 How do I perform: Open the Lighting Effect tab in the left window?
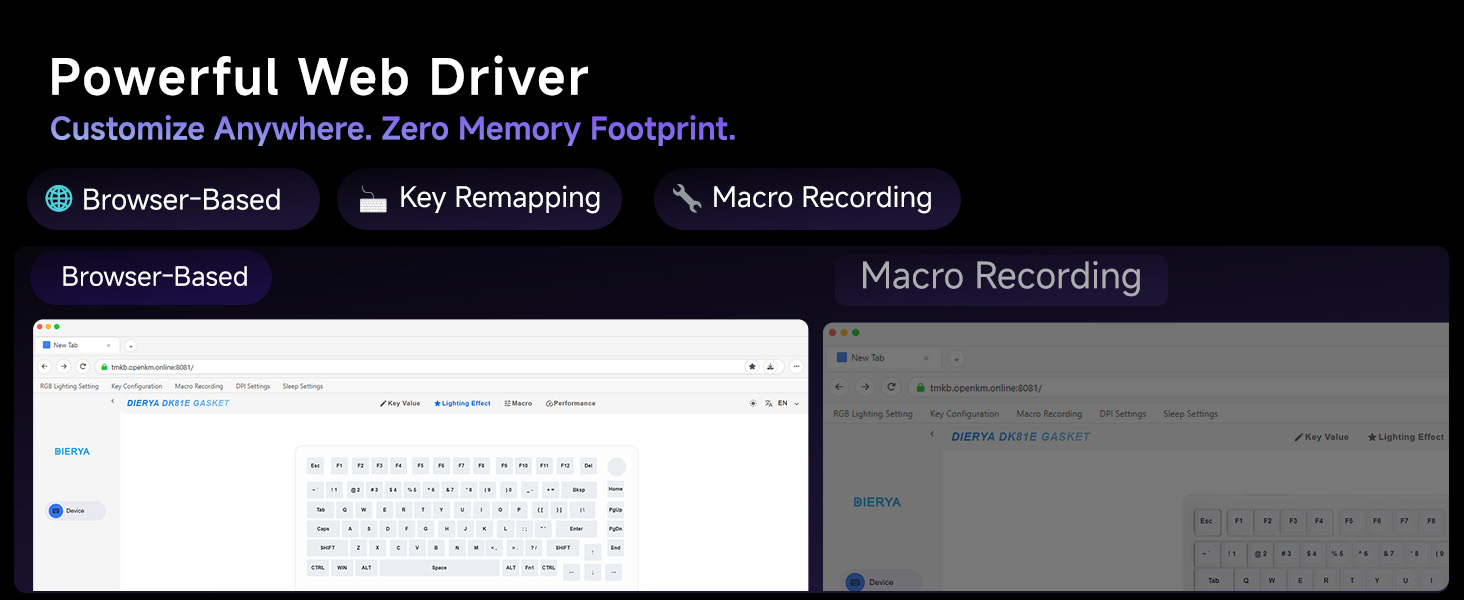pyautogui.click(x=462, y=404)
